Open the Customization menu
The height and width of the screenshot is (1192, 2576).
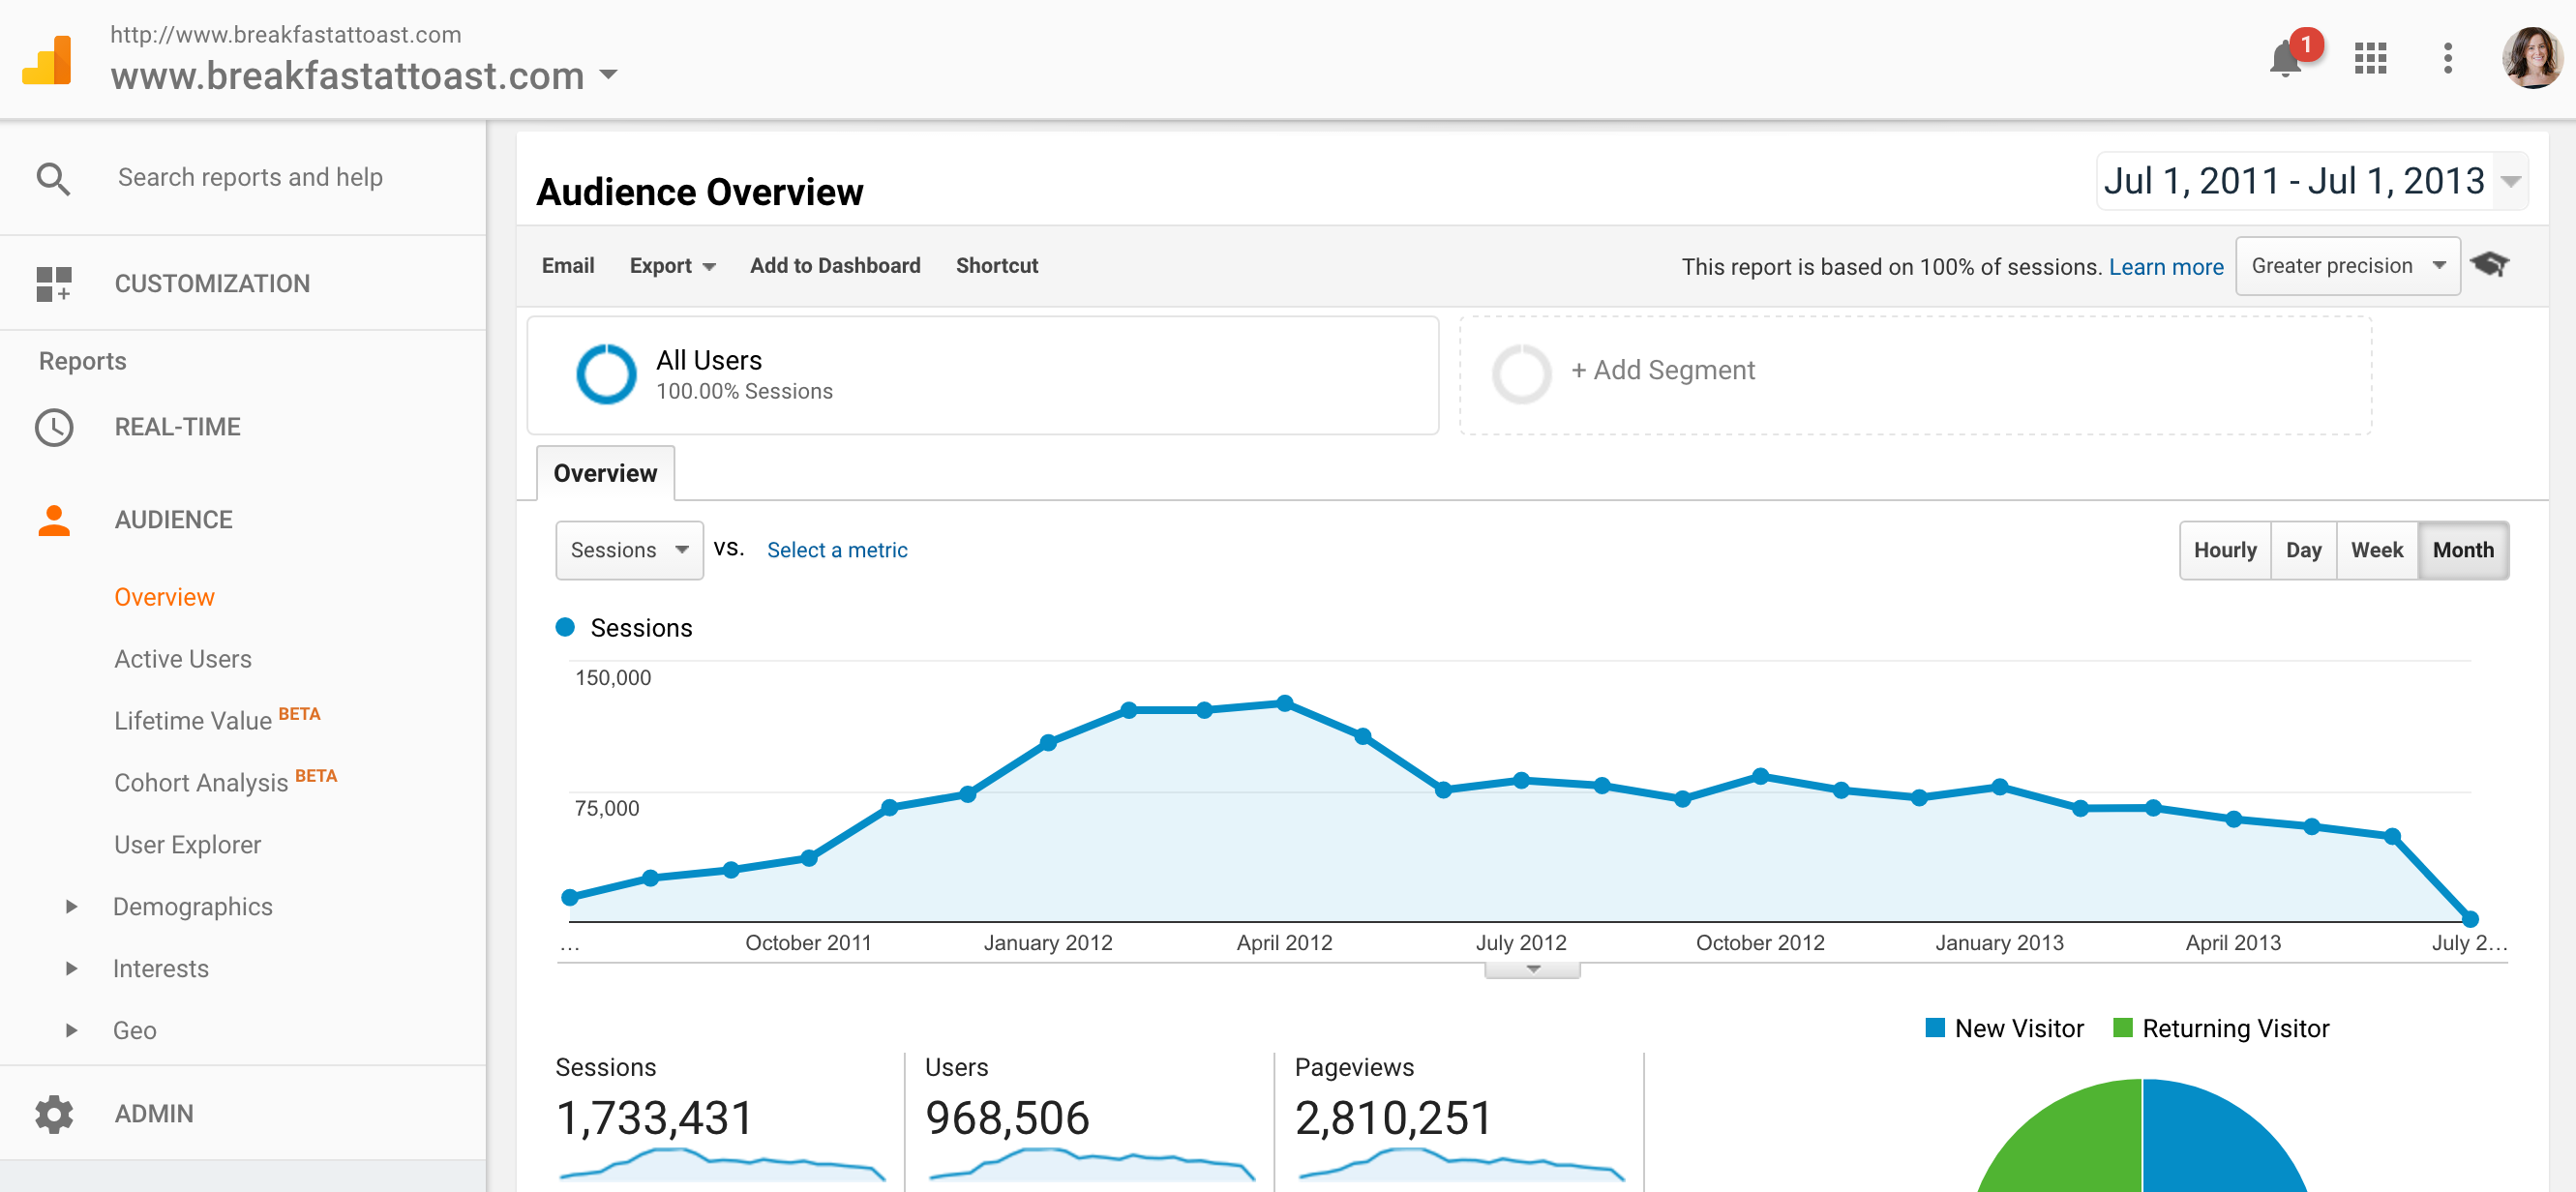pos(212,284)
